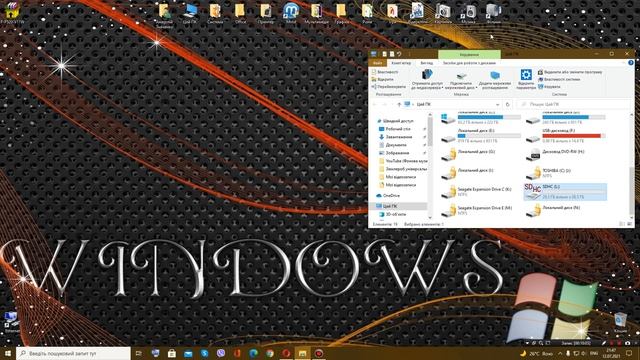Open the Windows Start button

point(8,353)
